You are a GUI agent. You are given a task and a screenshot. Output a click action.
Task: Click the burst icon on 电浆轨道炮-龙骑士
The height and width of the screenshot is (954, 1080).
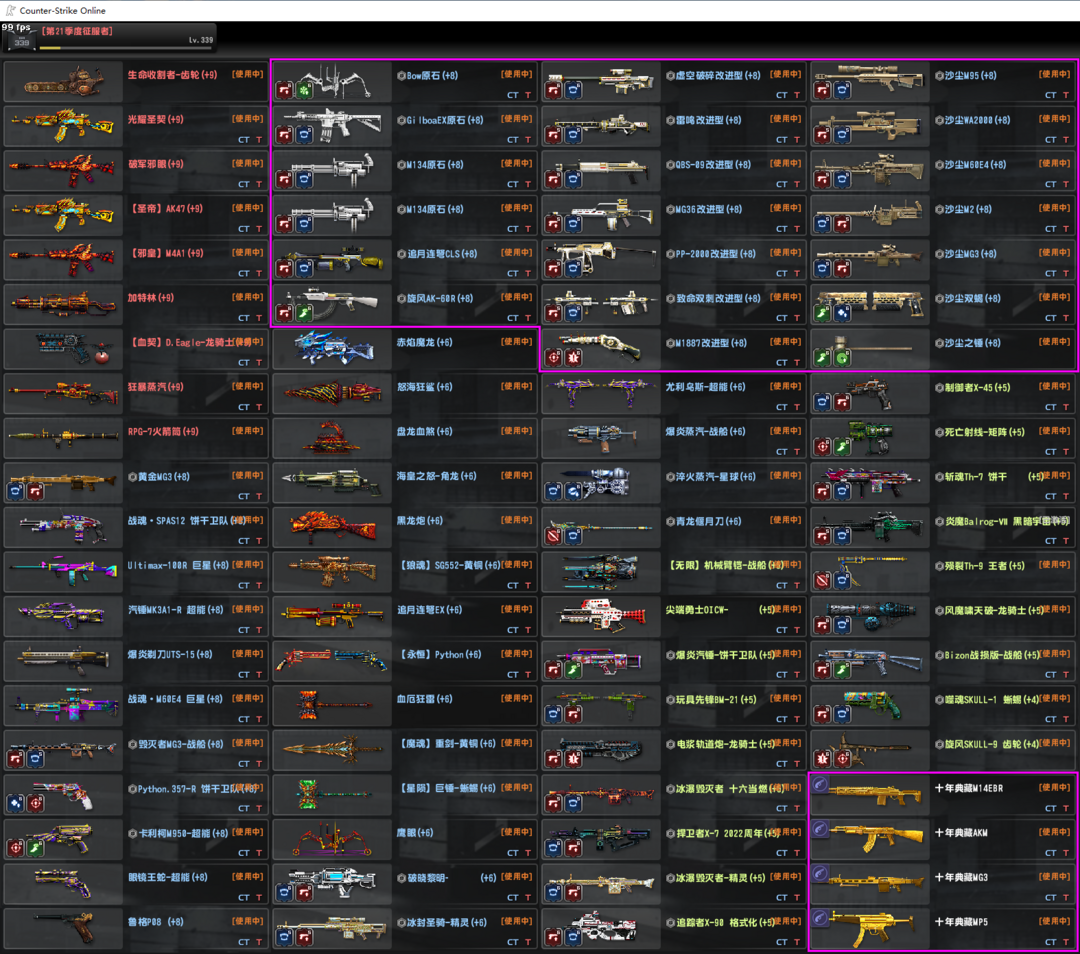pyautogui.click(x=574, y=759)
